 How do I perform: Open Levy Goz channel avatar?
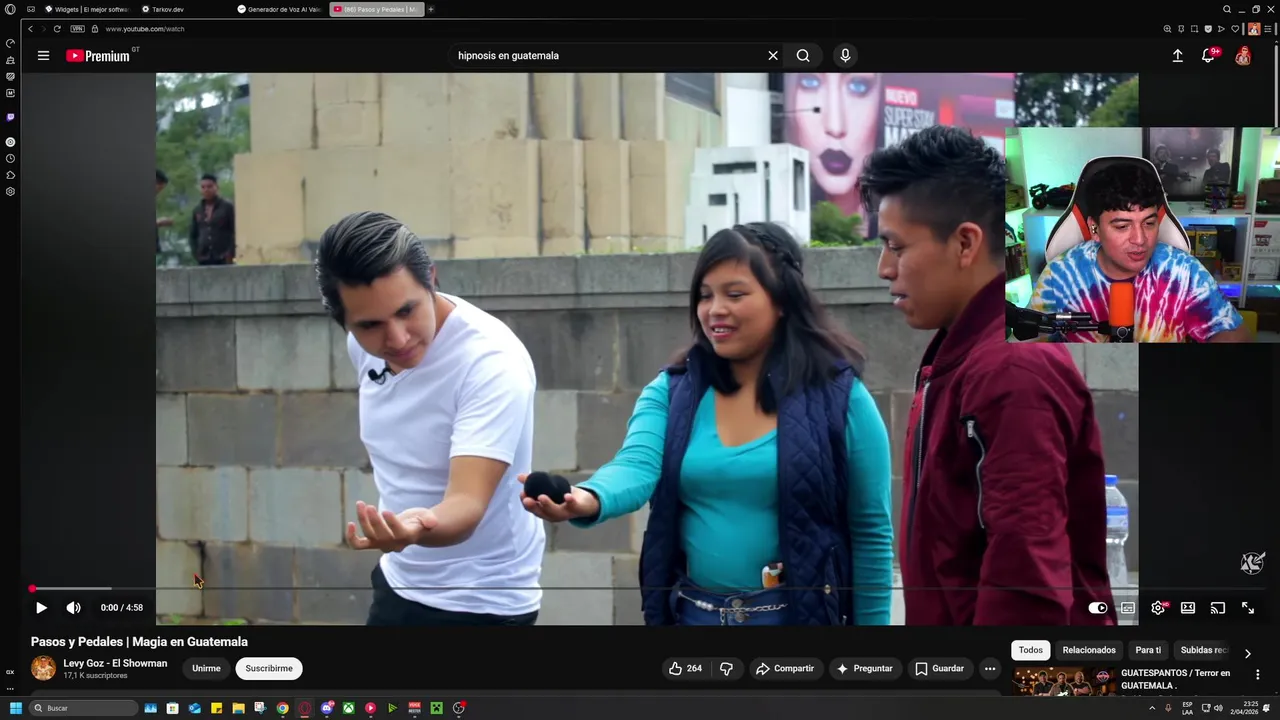[43, 668]
